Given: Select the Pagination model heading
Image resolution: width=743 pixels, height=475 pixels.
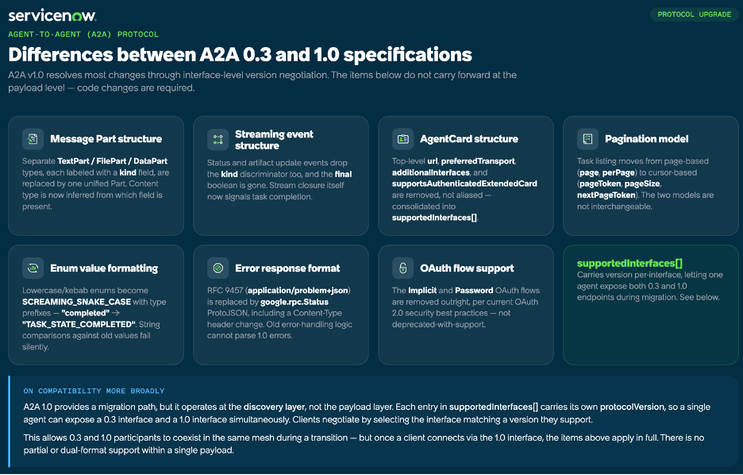Looking at the screenshot, I should (x=646, y=139).
